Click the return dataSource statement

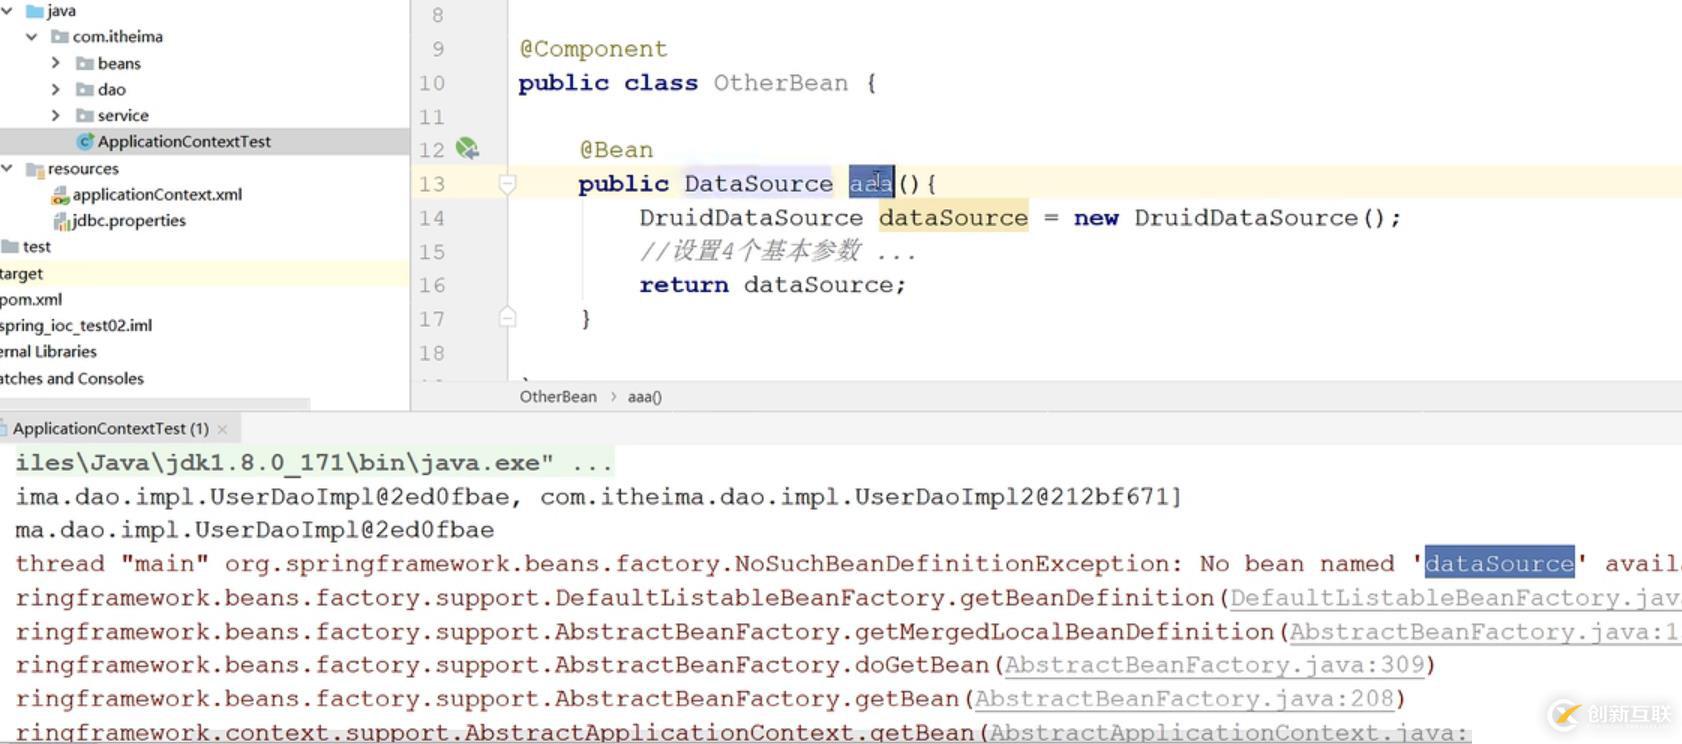pyautogui.click(x=772, y=285)
